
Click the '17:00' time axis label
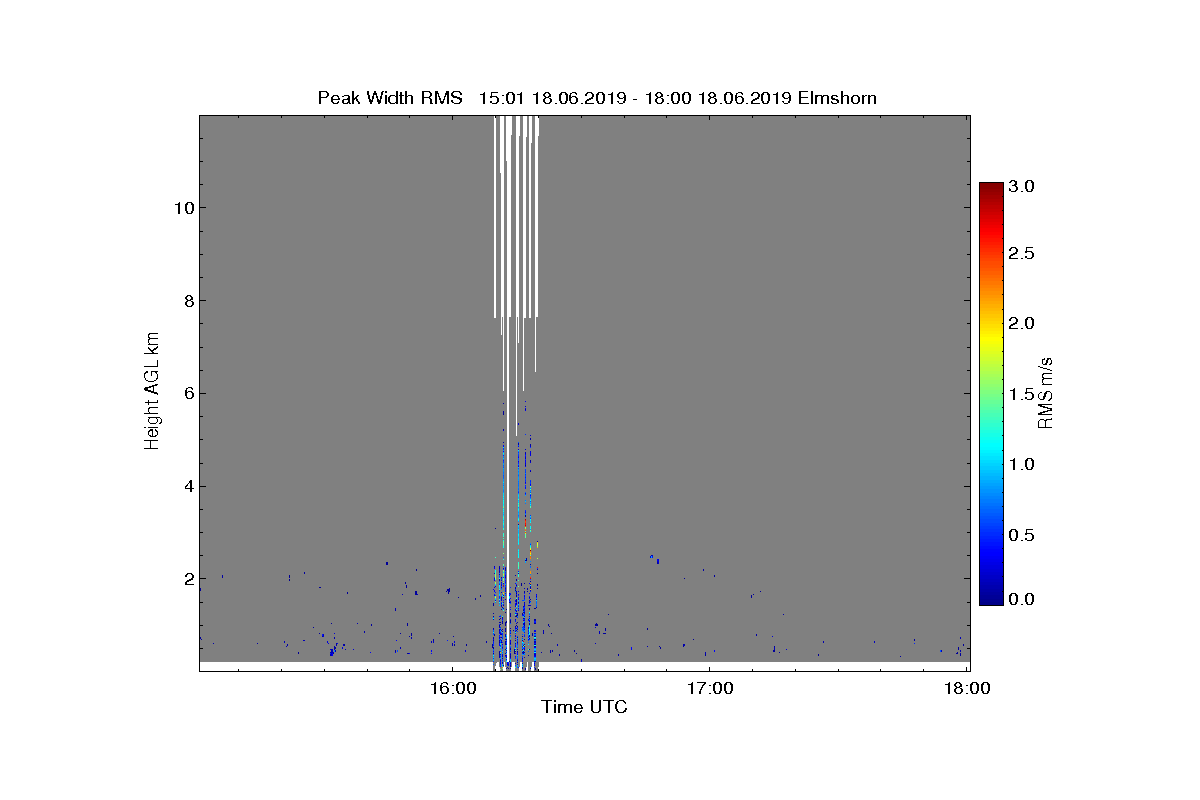pyautogui.click(x=709, y=688)
